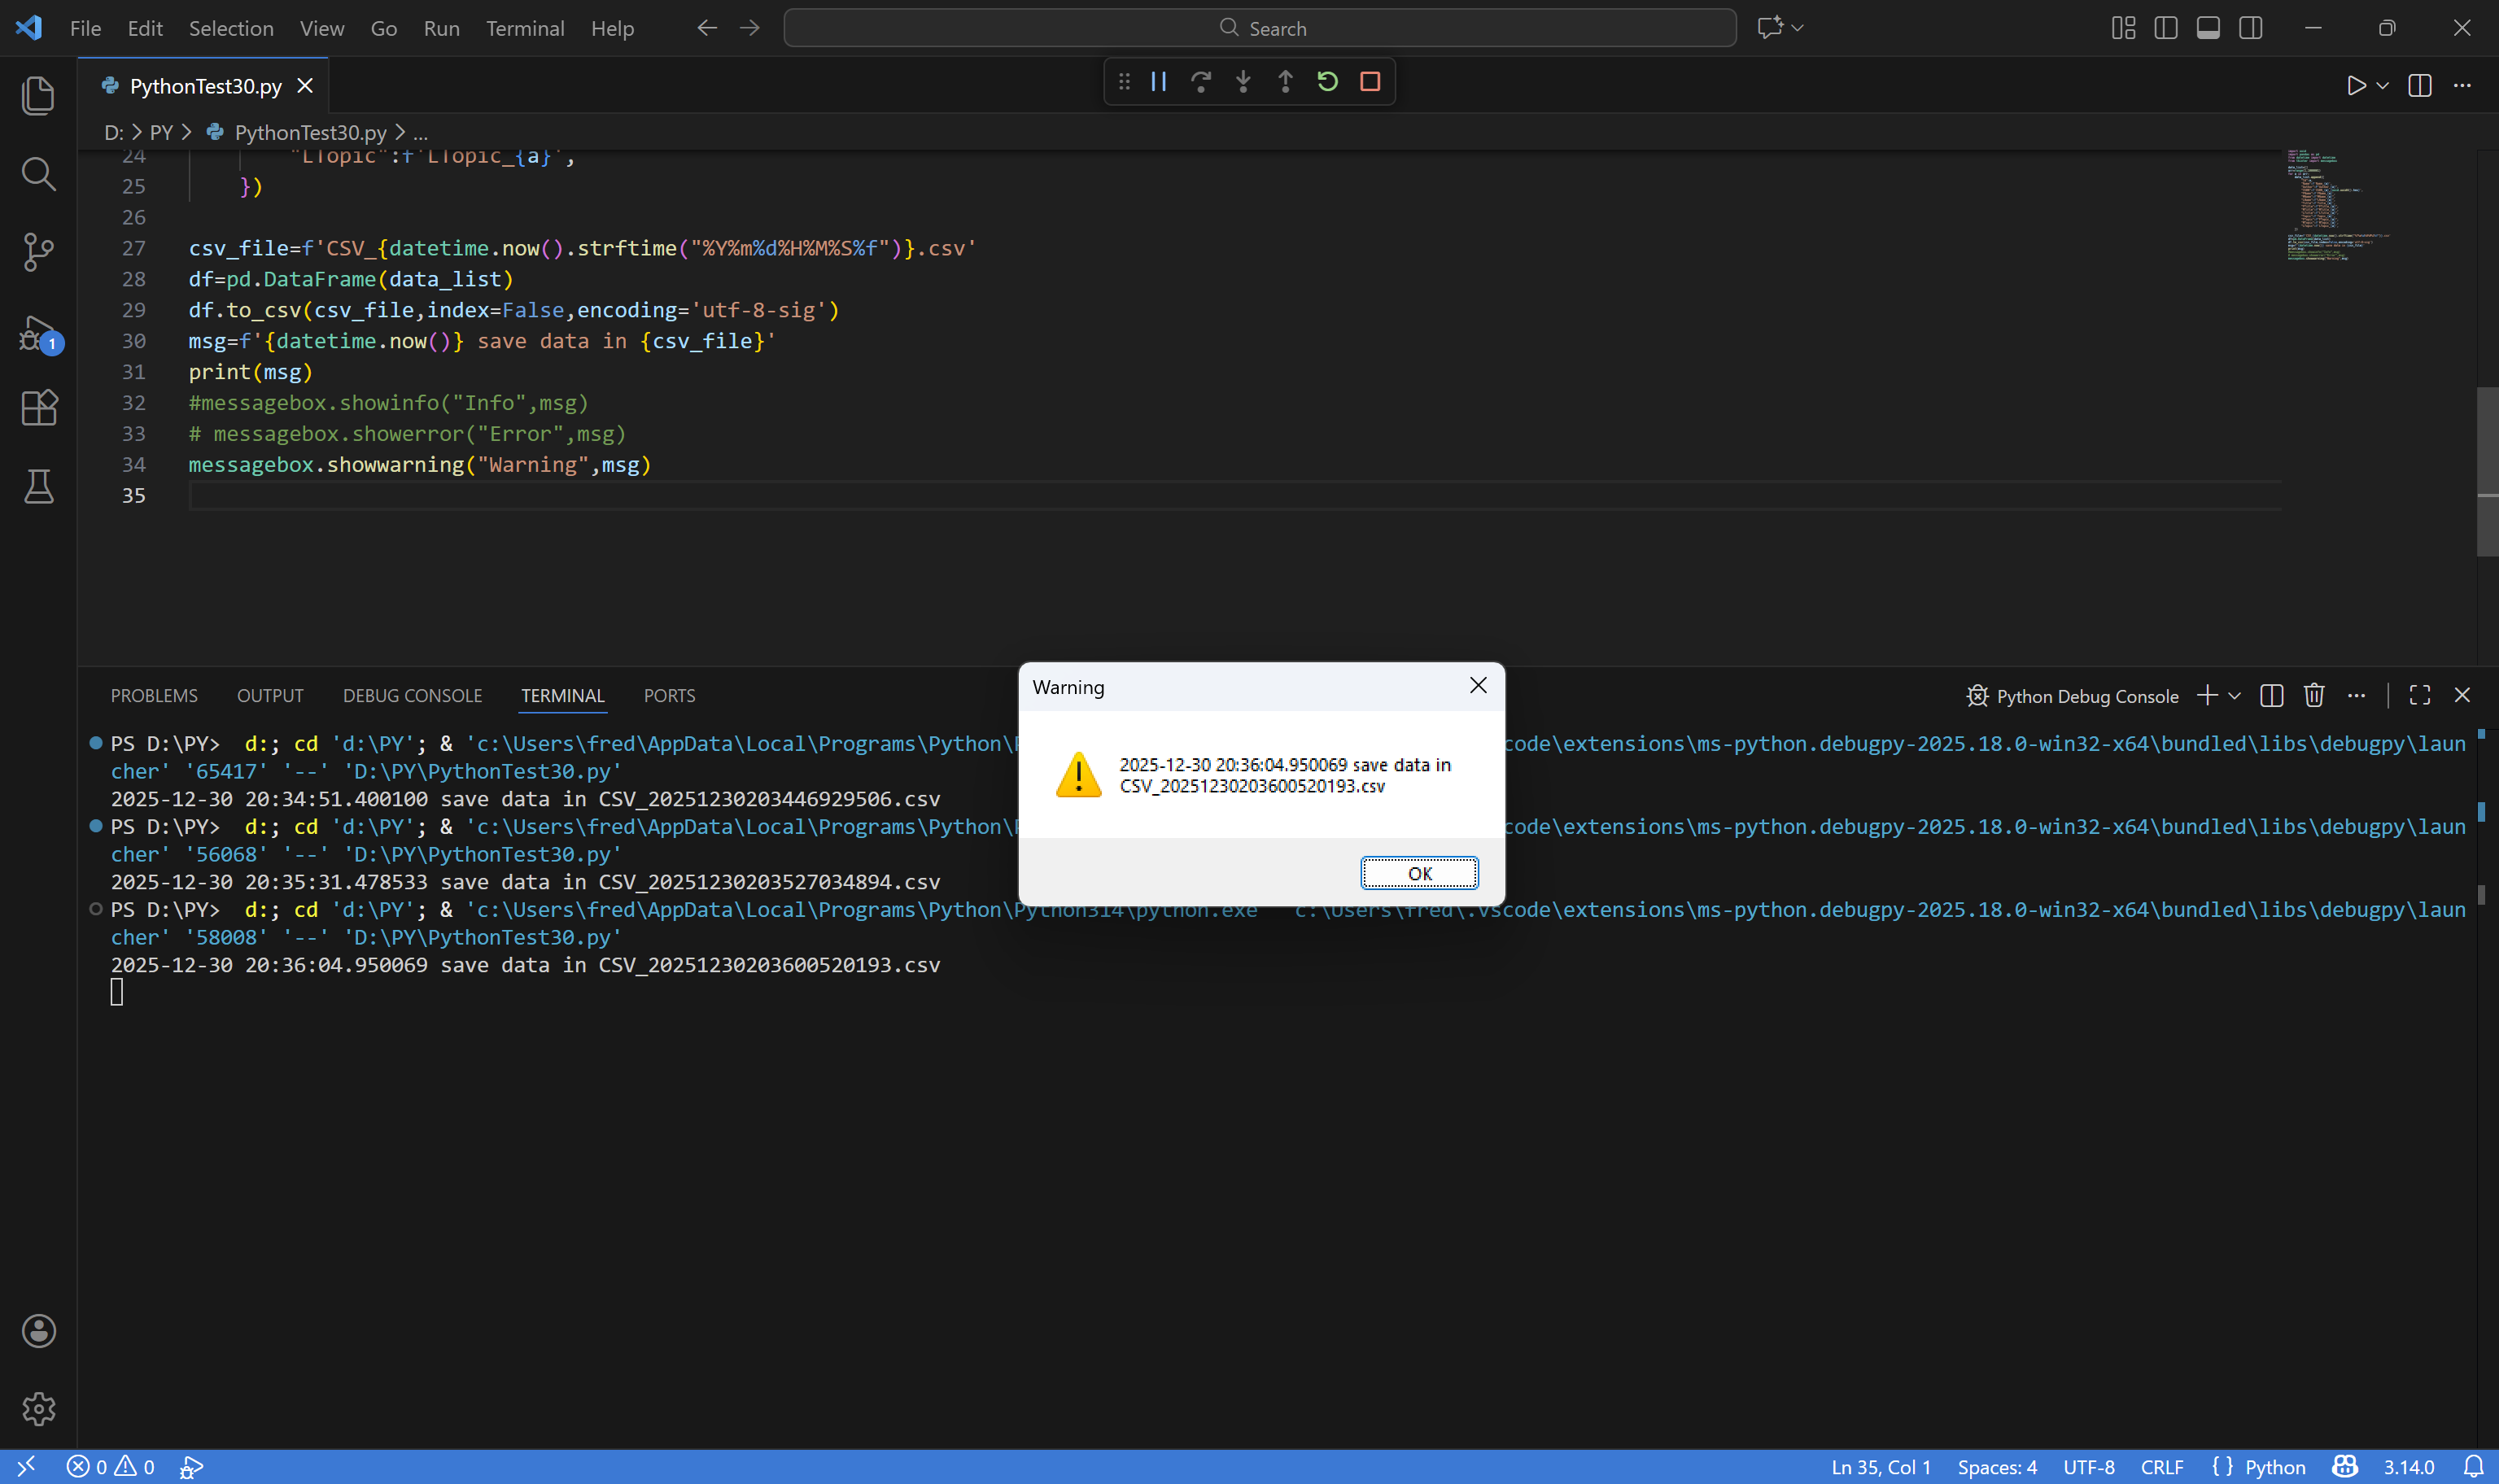Restart the debugging session
Image resolution: width=2499 pixels, height=1484 pixels.
1327,82
